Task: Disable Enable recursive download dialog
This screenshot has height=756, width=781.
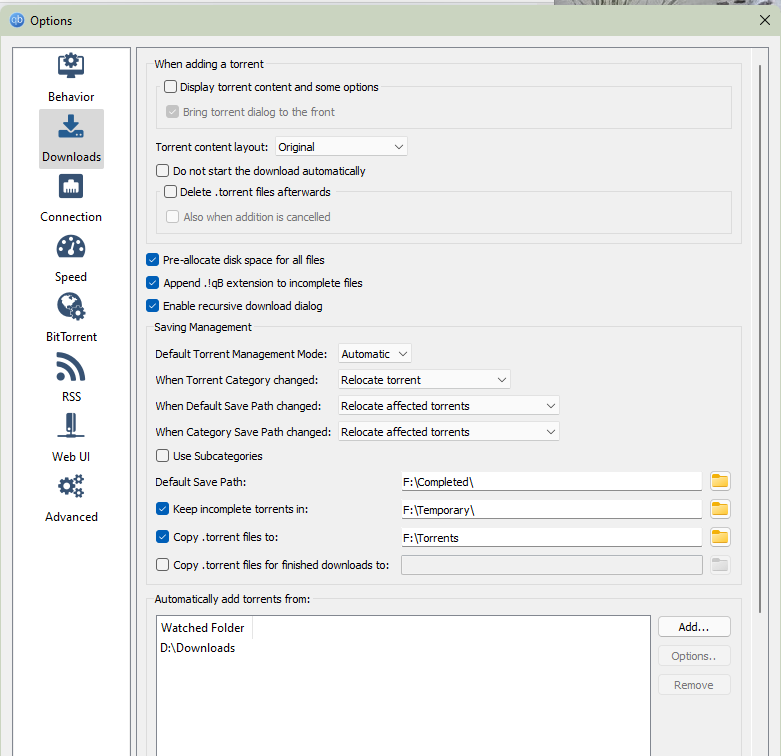Action: click(x=152, y=306)
